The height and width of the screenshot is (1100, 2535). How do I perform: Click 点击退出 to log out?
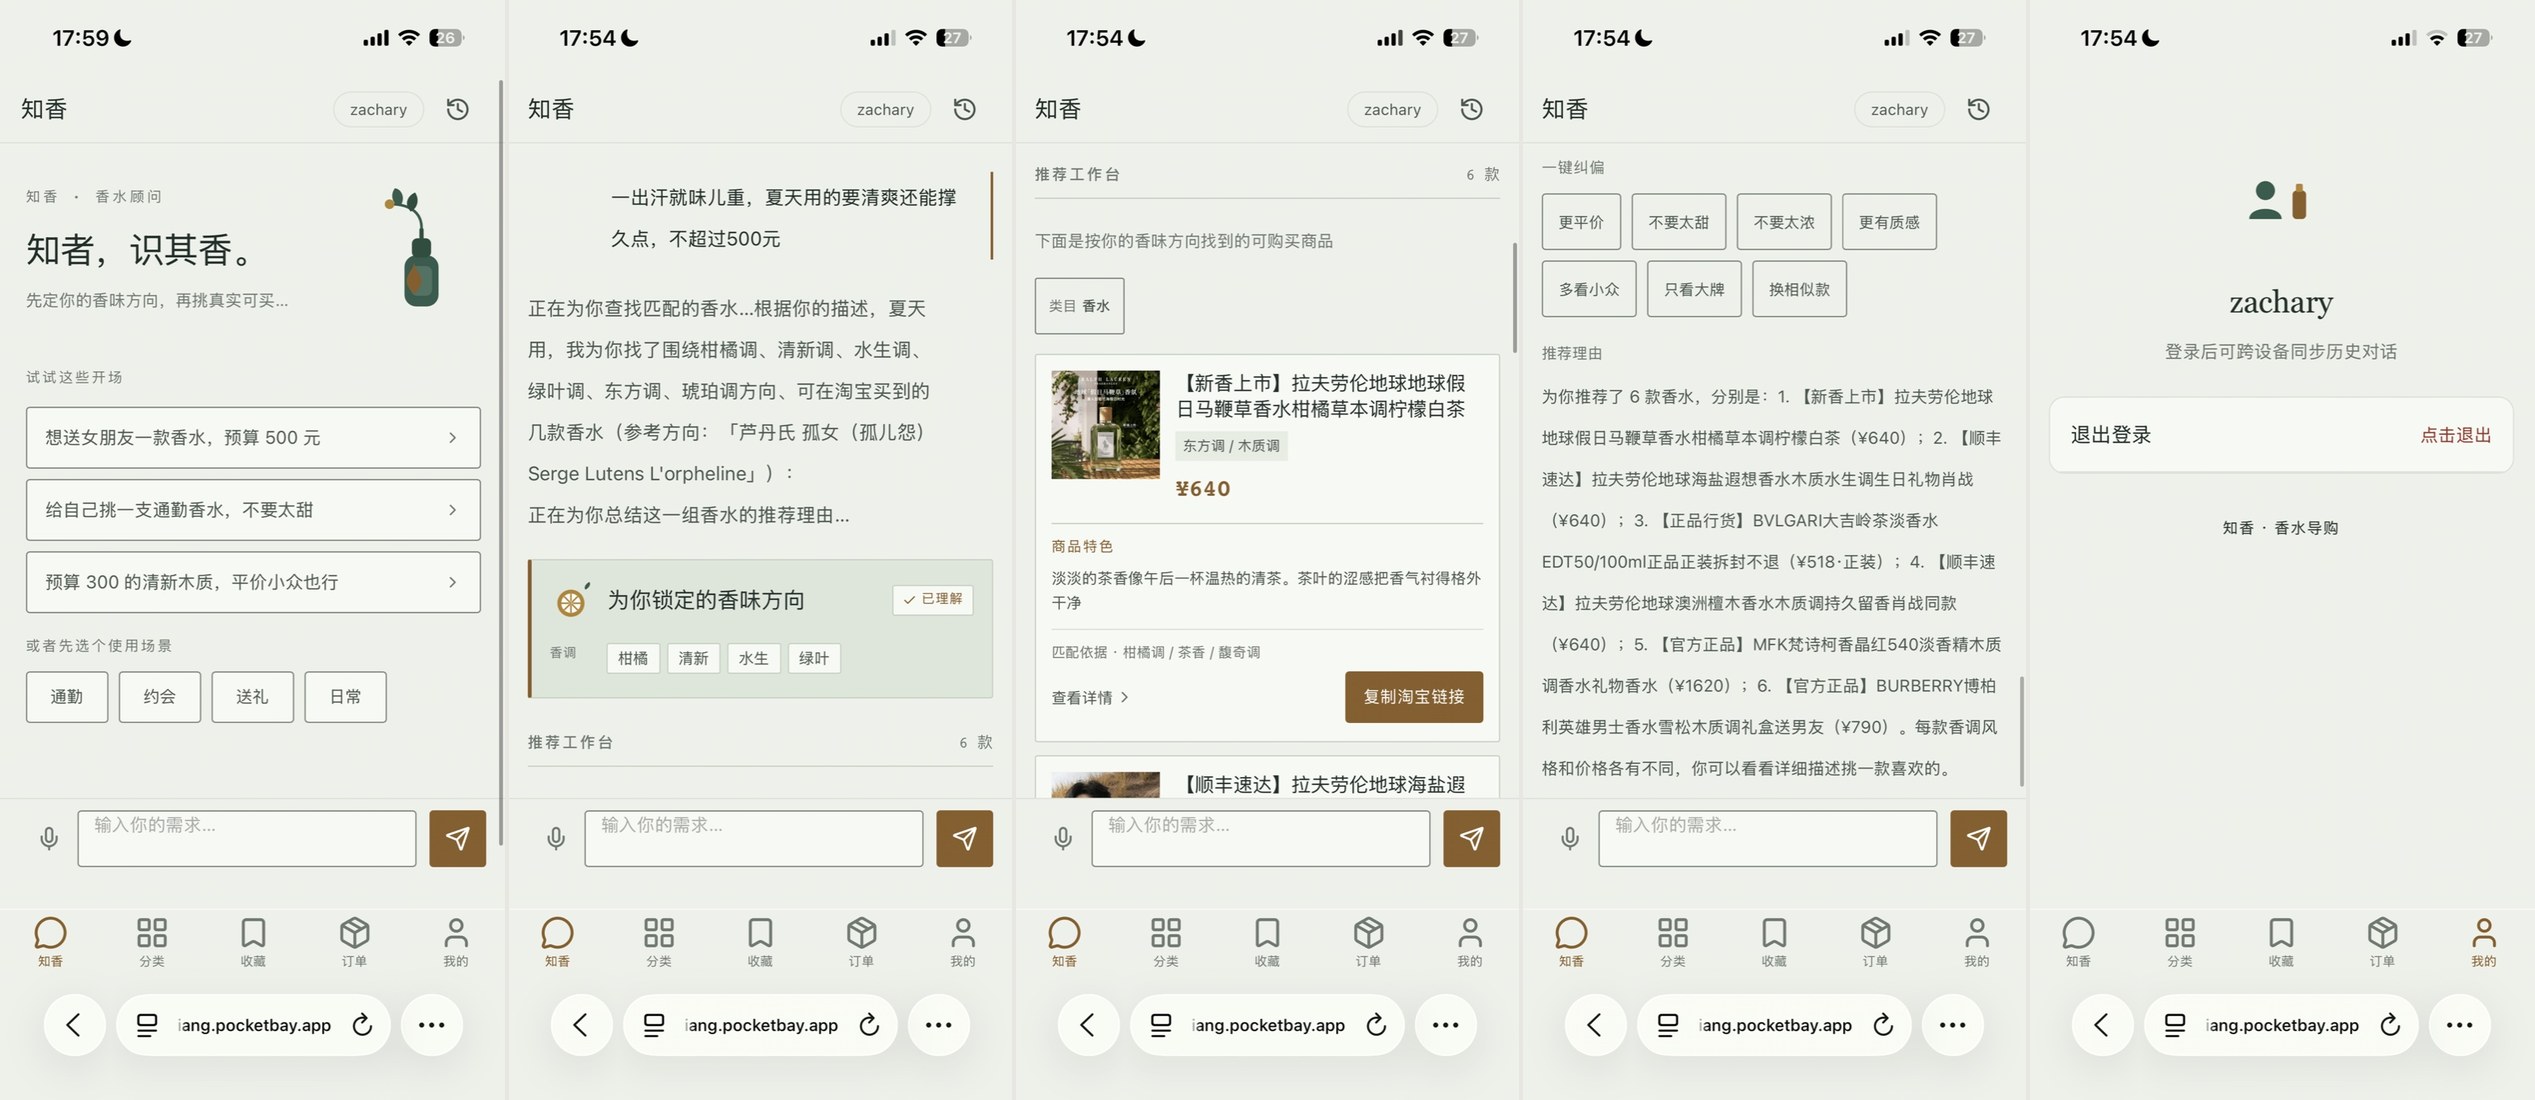click(2455, 435)
